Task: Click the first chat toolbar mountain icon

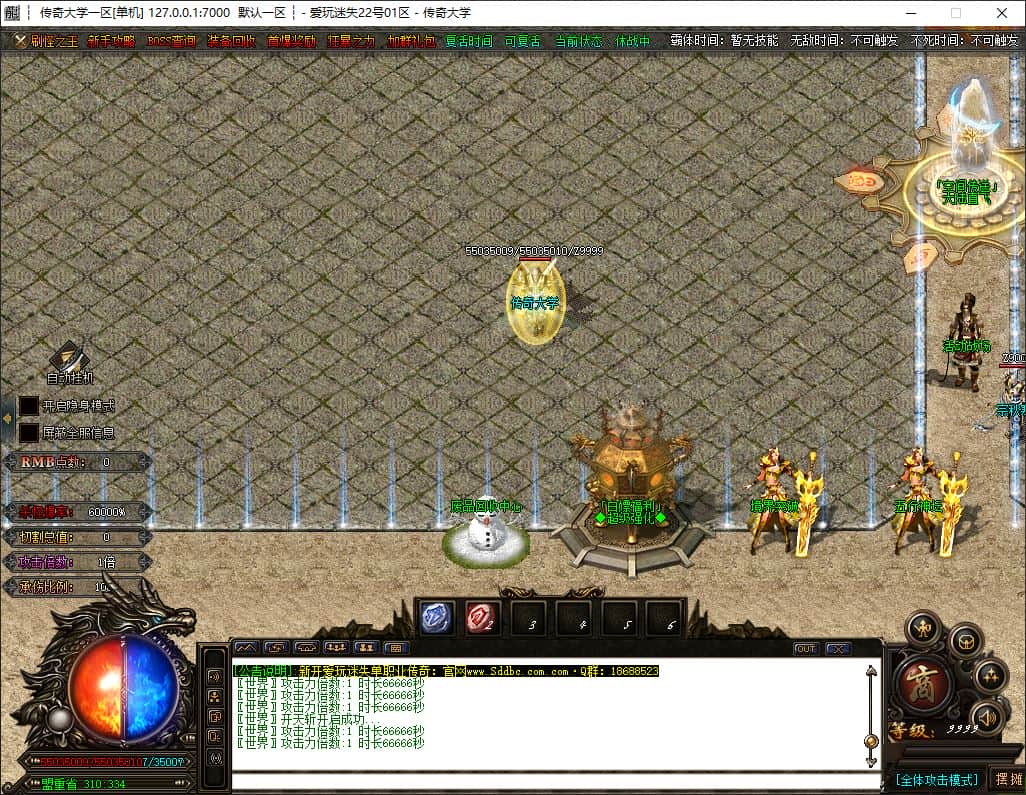Action: point(247,648)
